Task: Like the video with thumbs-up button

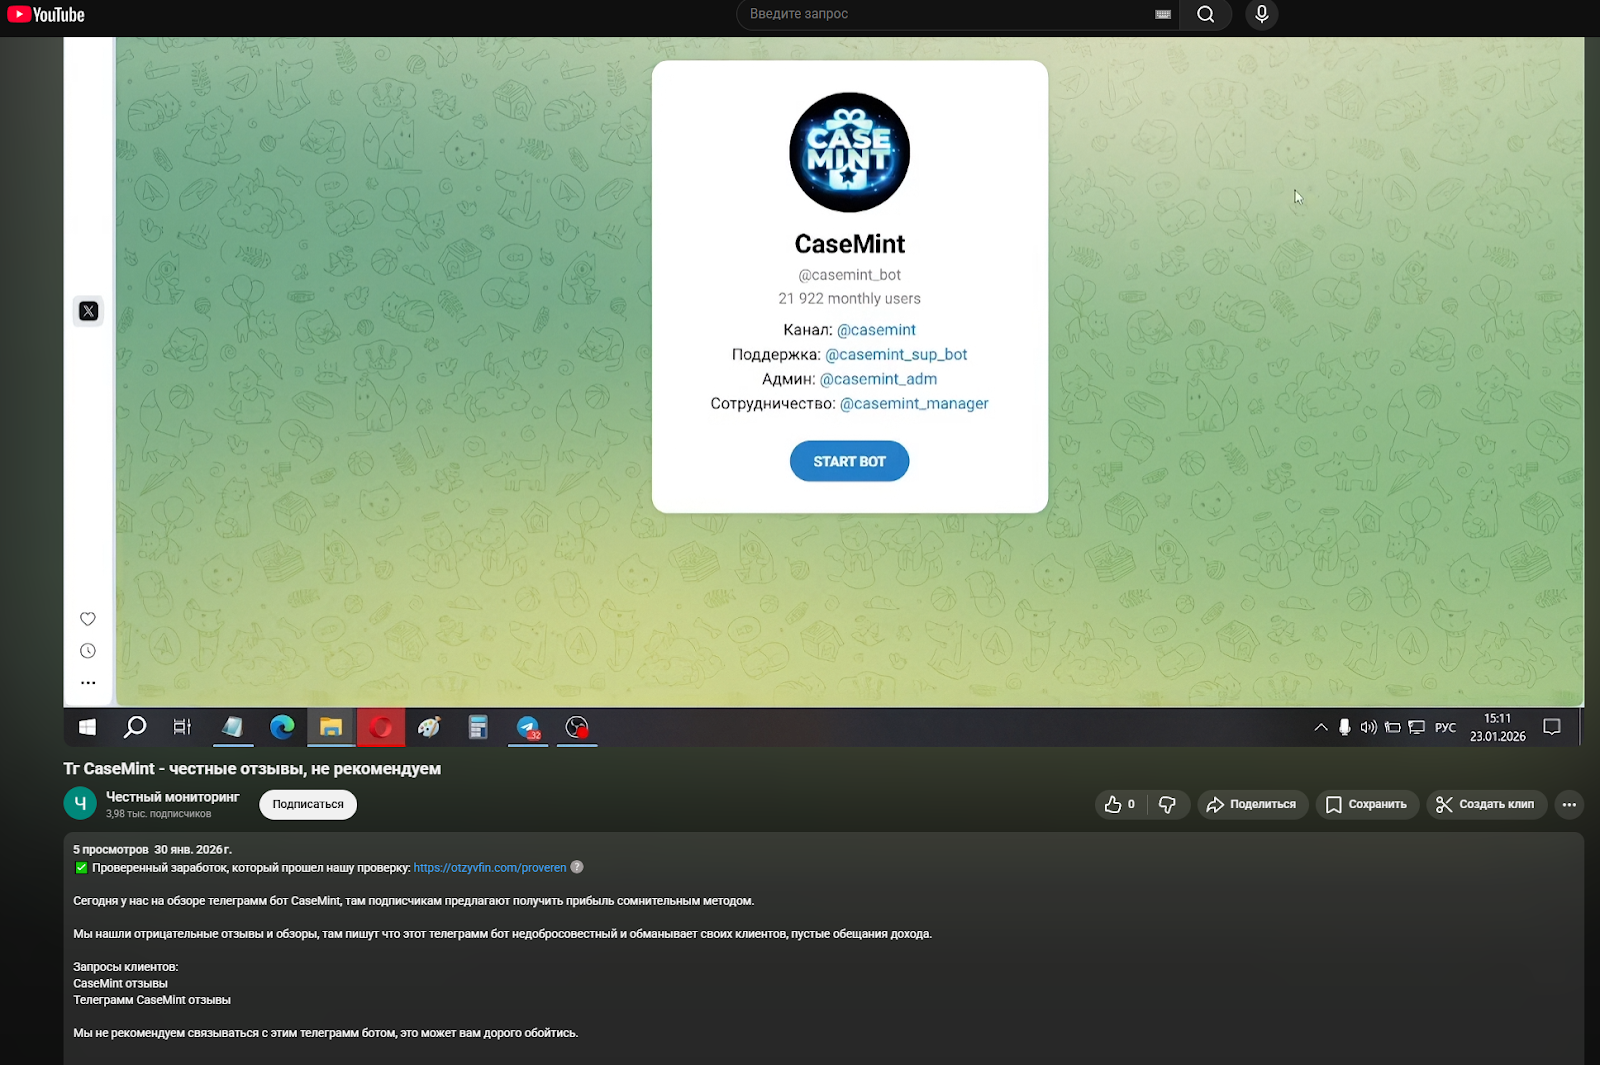Action: coord(1120,804)
